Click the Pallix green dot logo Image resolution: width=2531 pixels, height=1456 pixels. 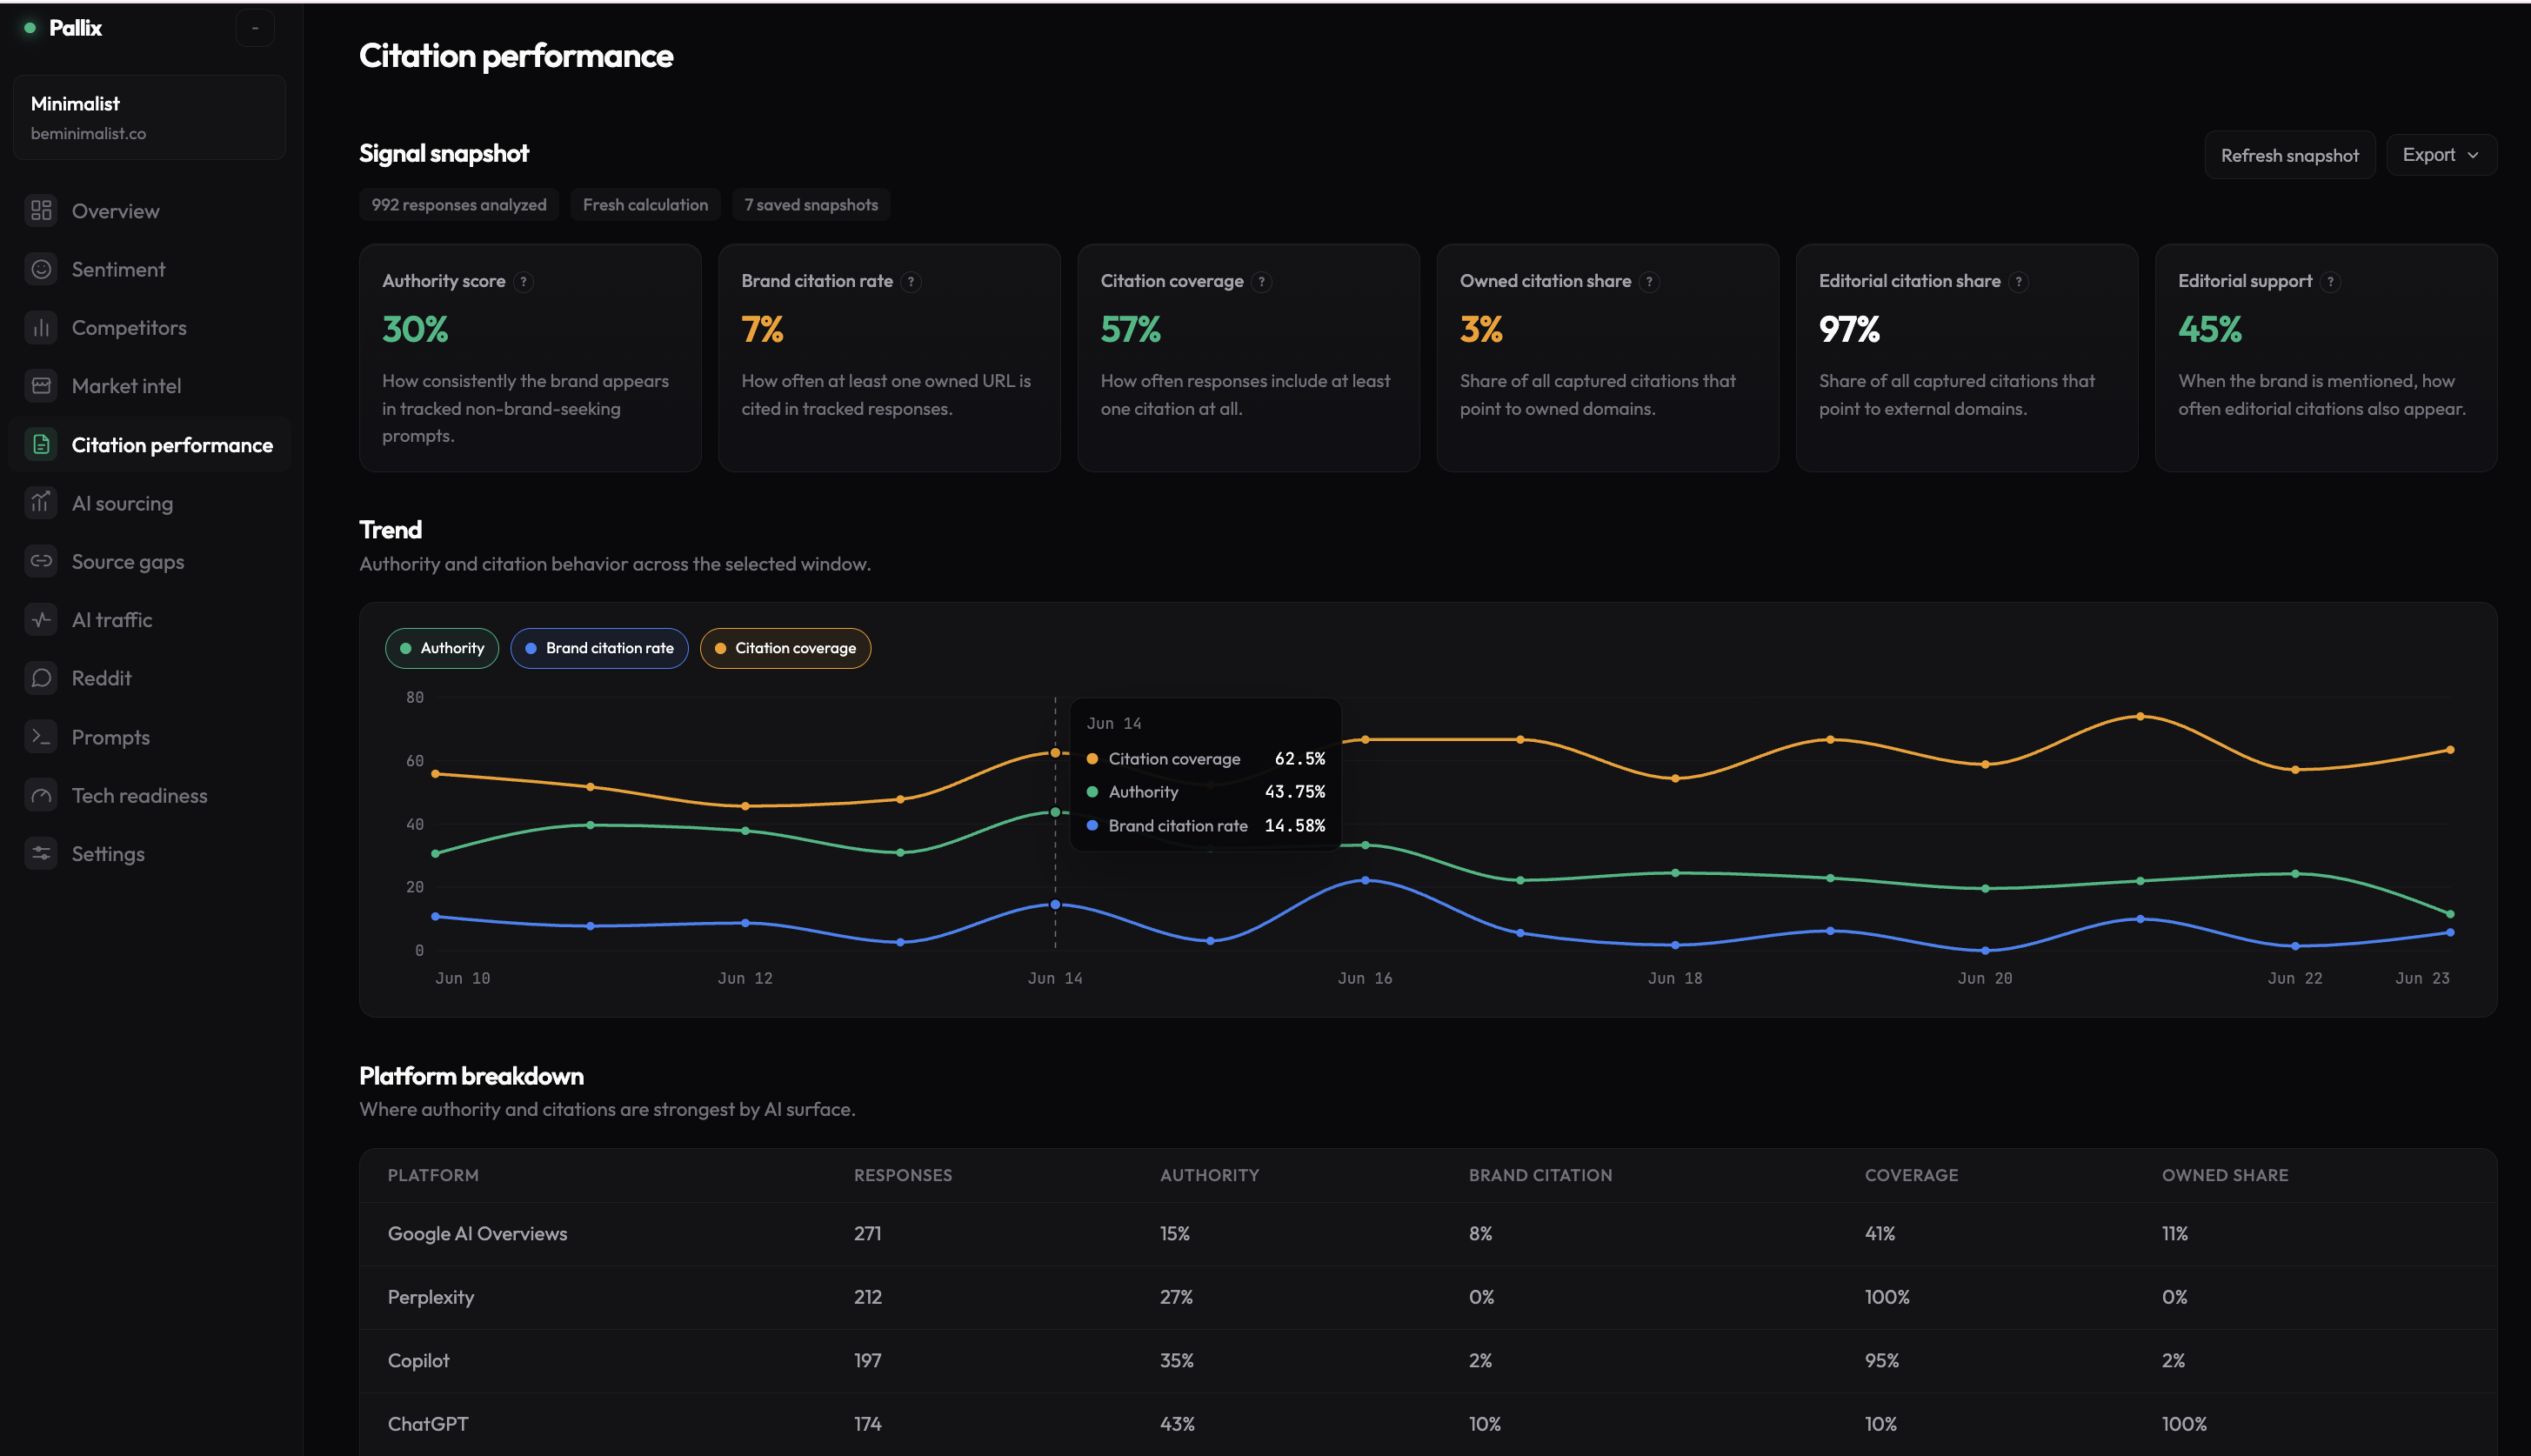(x=30, y=28)
